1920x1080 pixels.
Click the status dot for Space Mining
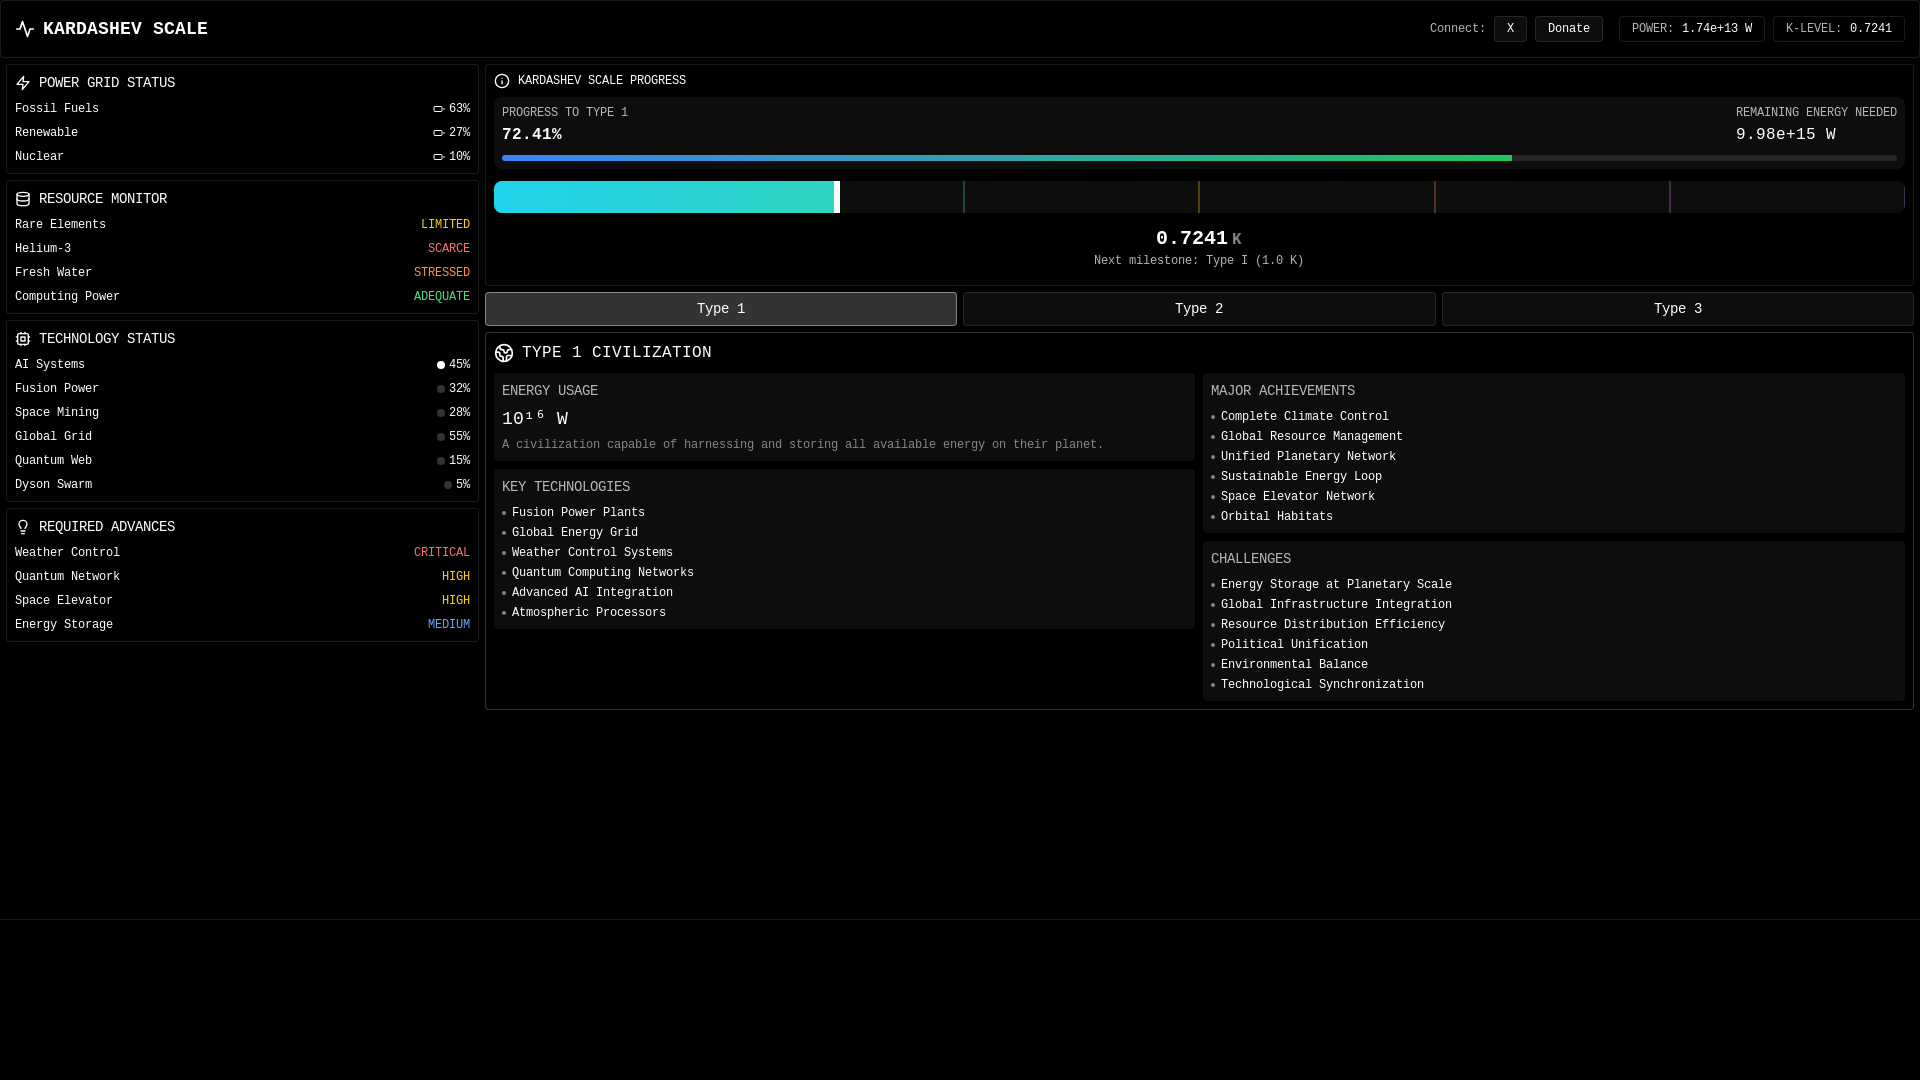(441, 413)
